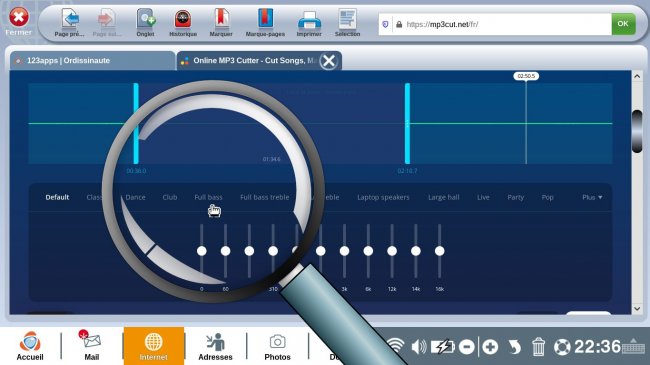
Task: Click the 12k equalizer slider knob
Action: tap(392, 251)
